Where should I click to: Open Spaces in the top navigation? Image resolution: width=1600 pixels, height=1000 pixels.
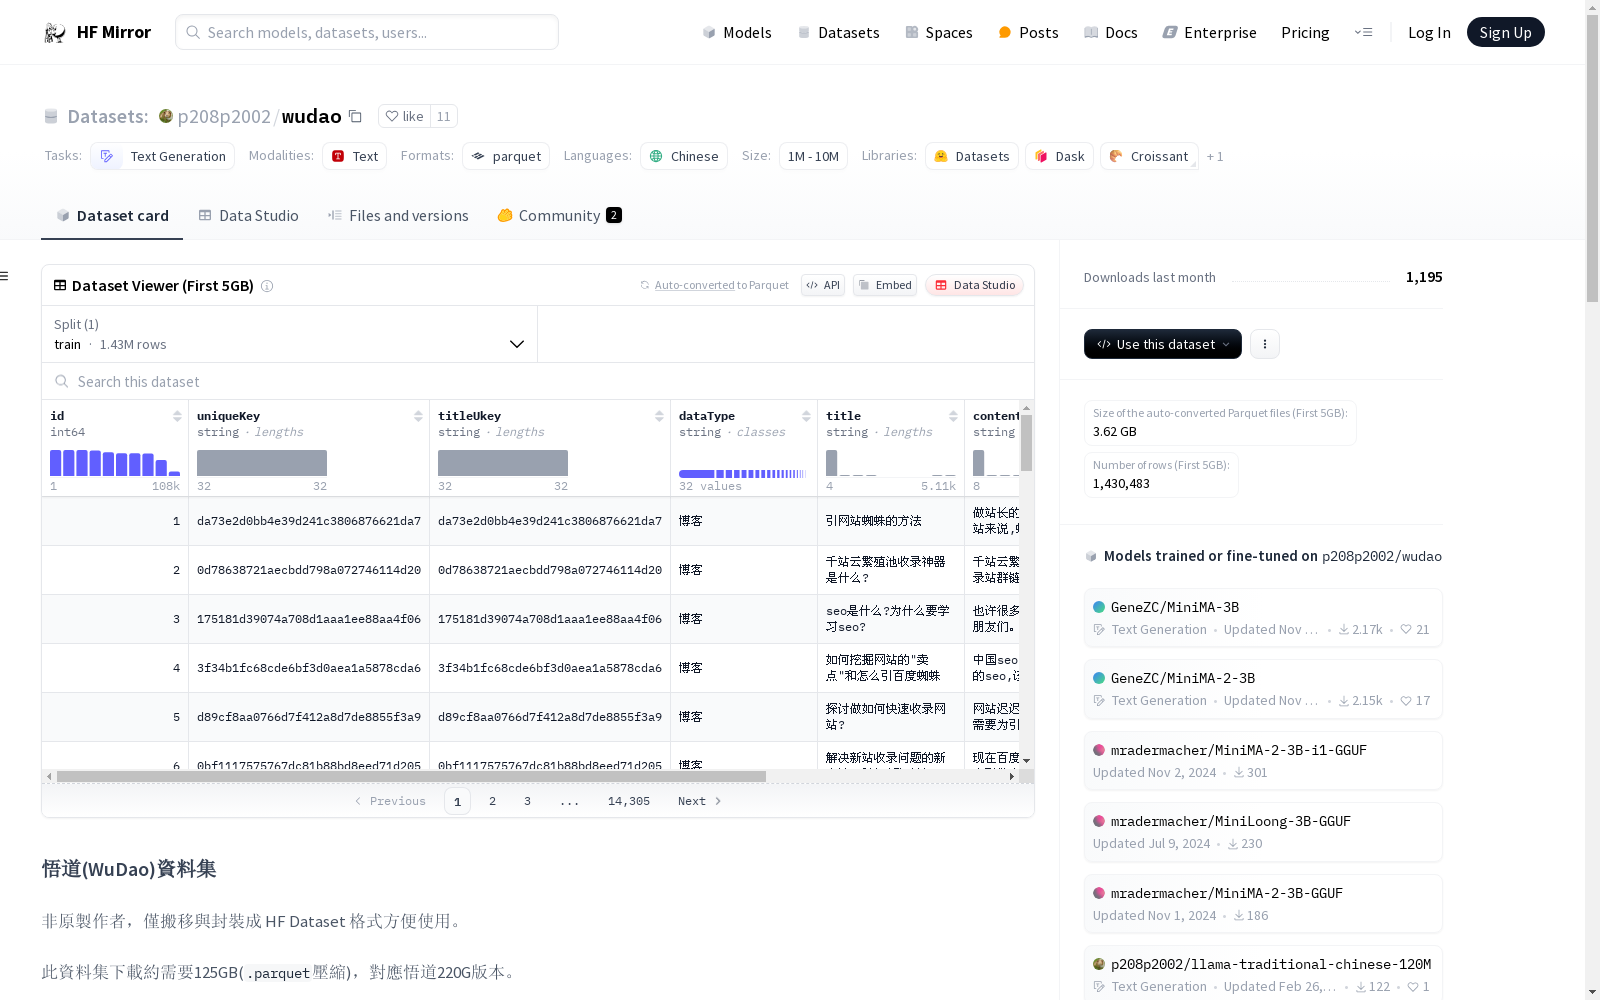pyautogui.click(x=939, y=33)
